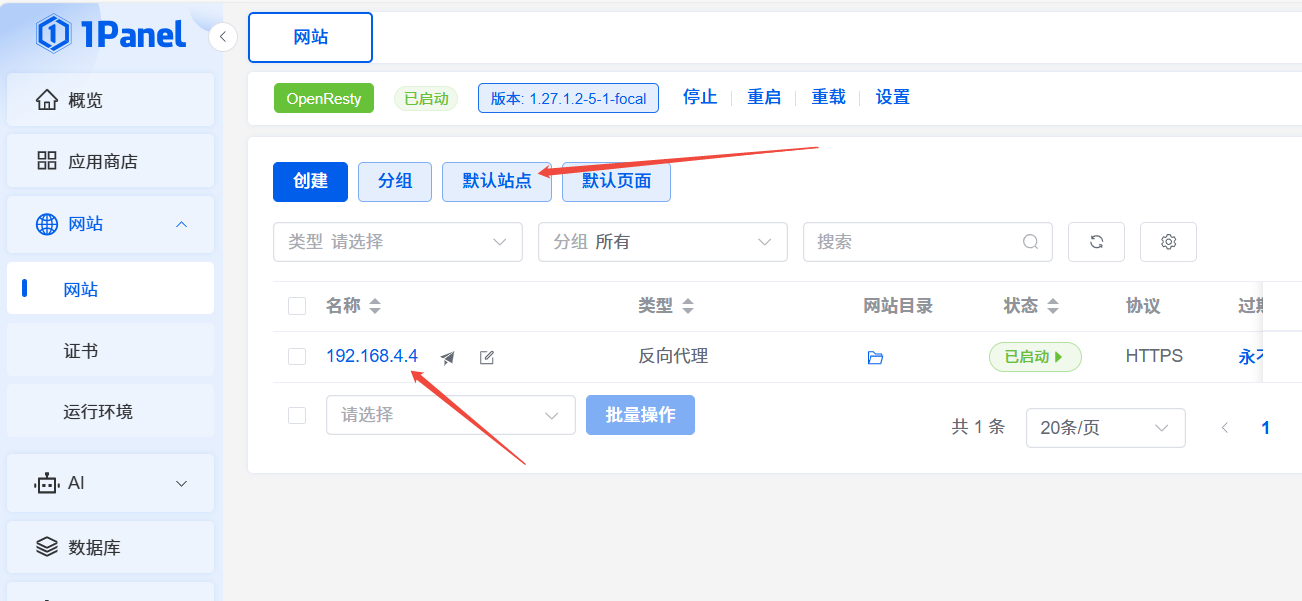Select the 应用商店 sidebar item
Viewport: 1302px width, 601px height.
tap(102, 161)
